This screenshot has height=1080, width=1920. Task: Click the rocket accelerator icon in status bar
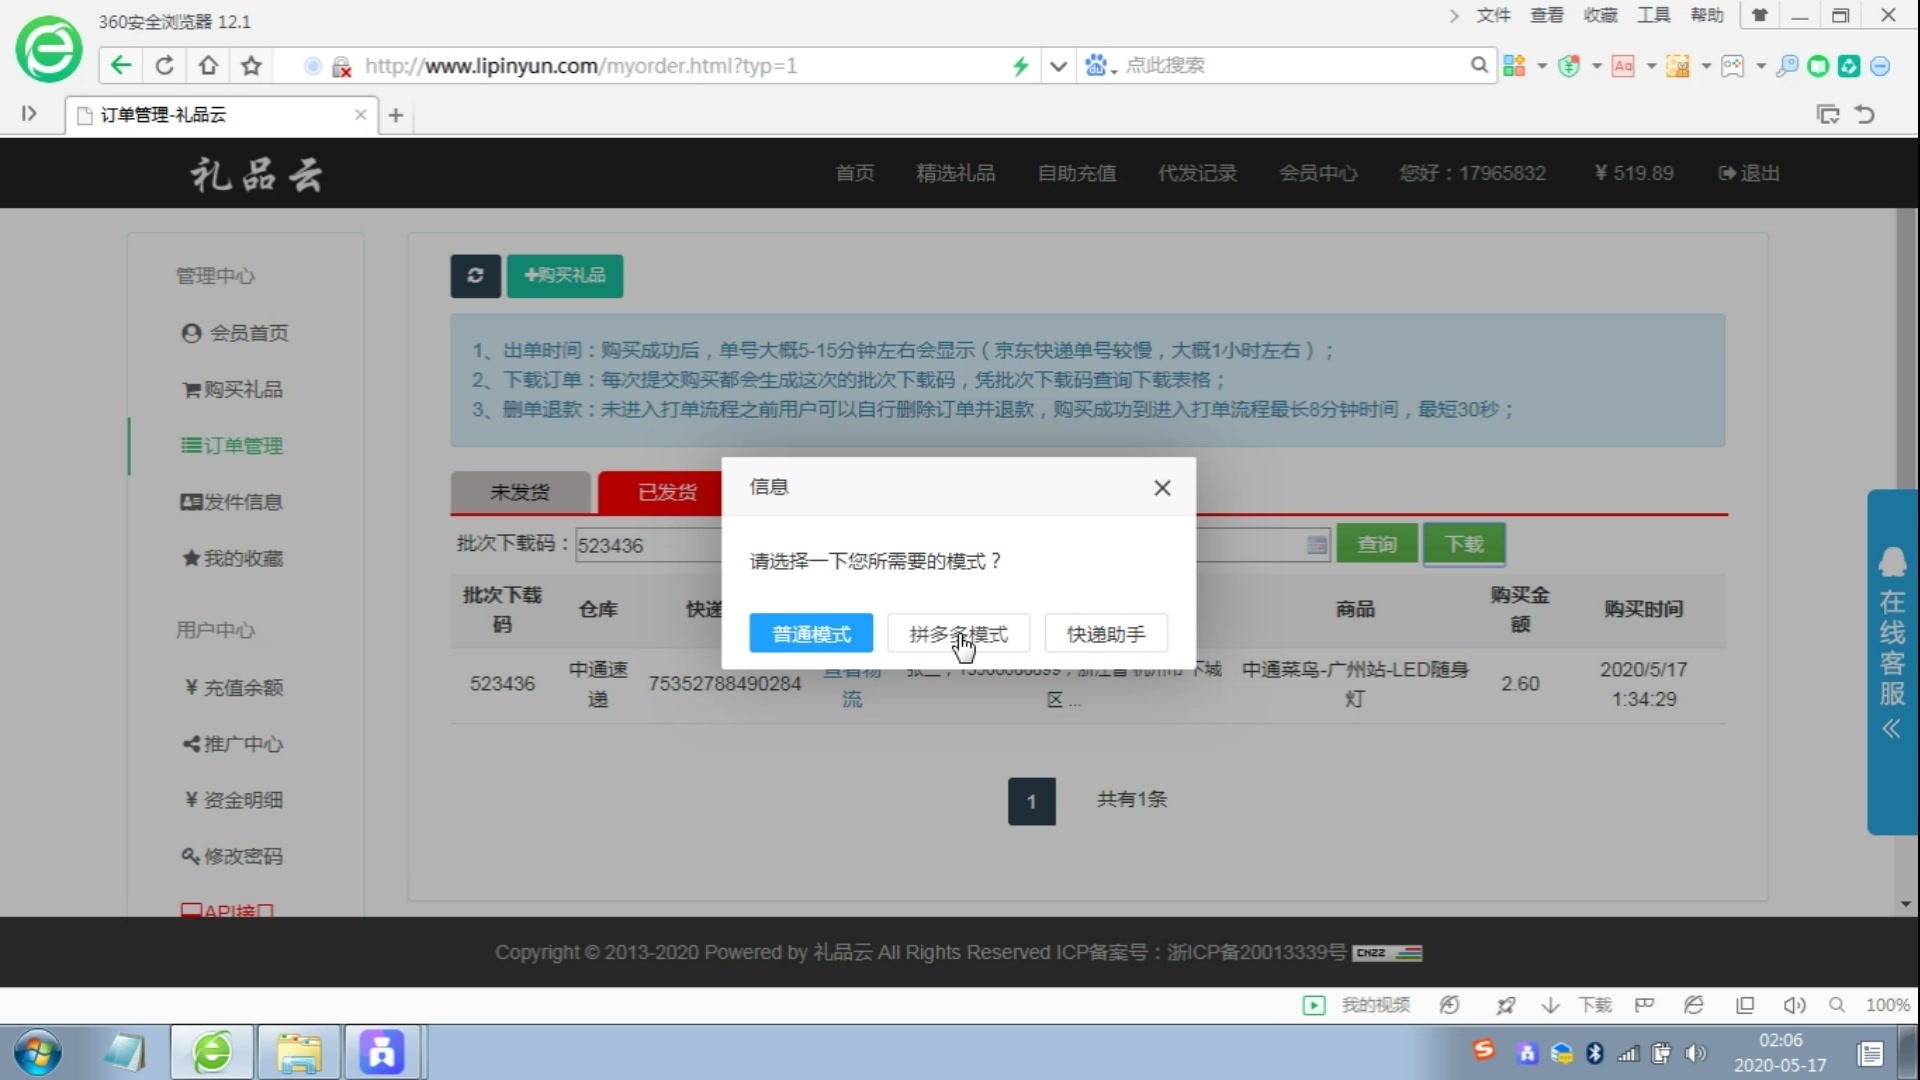click(x=1505, y=1005)
